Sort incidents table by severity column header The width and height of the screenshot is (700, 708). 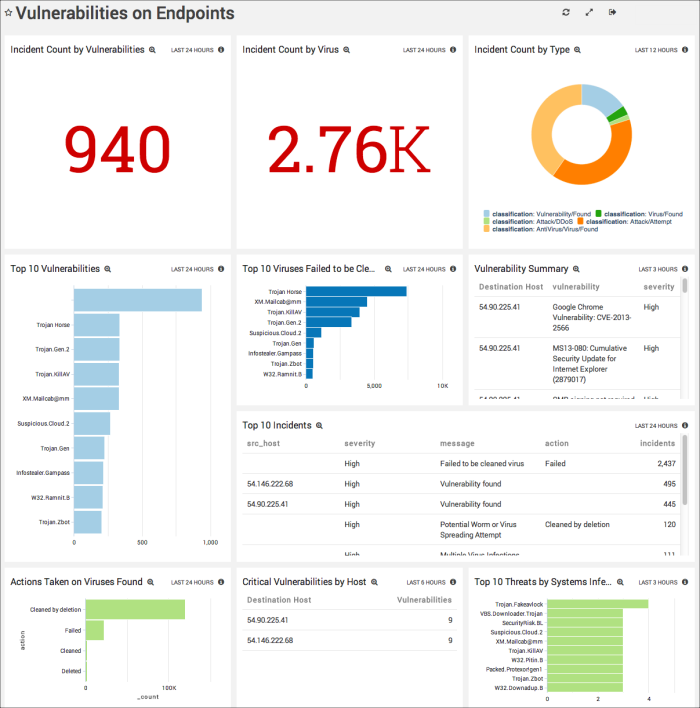[359, 443]
